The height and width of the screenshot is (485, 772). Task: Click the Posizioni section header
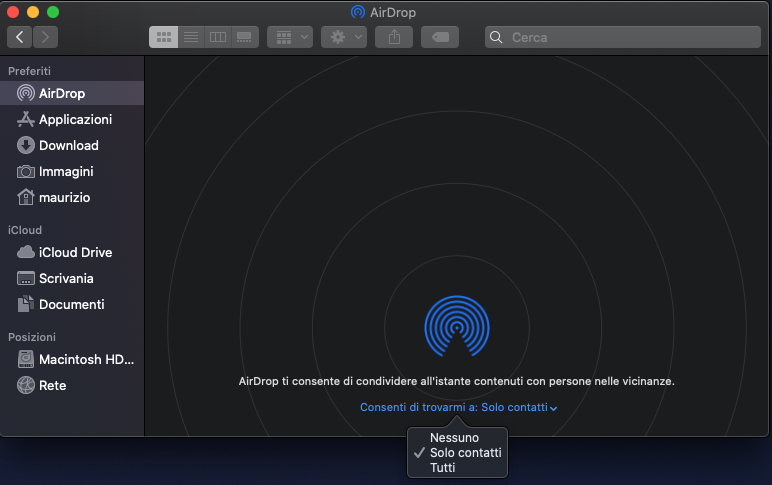[x=32, y=337]
